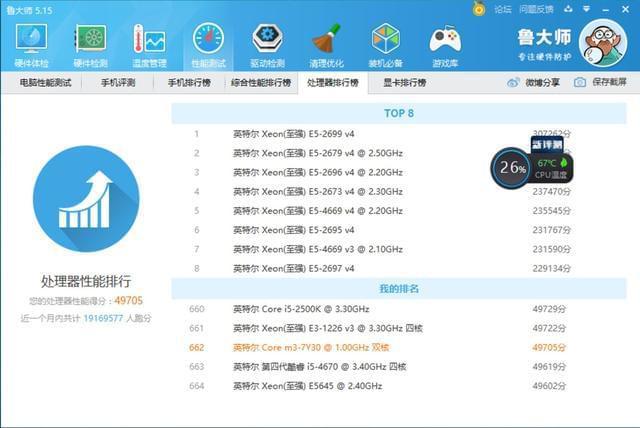This screenshot has width=640, height=428.
Task: Click the 我的排名 section header
Action: click(399, 288)
